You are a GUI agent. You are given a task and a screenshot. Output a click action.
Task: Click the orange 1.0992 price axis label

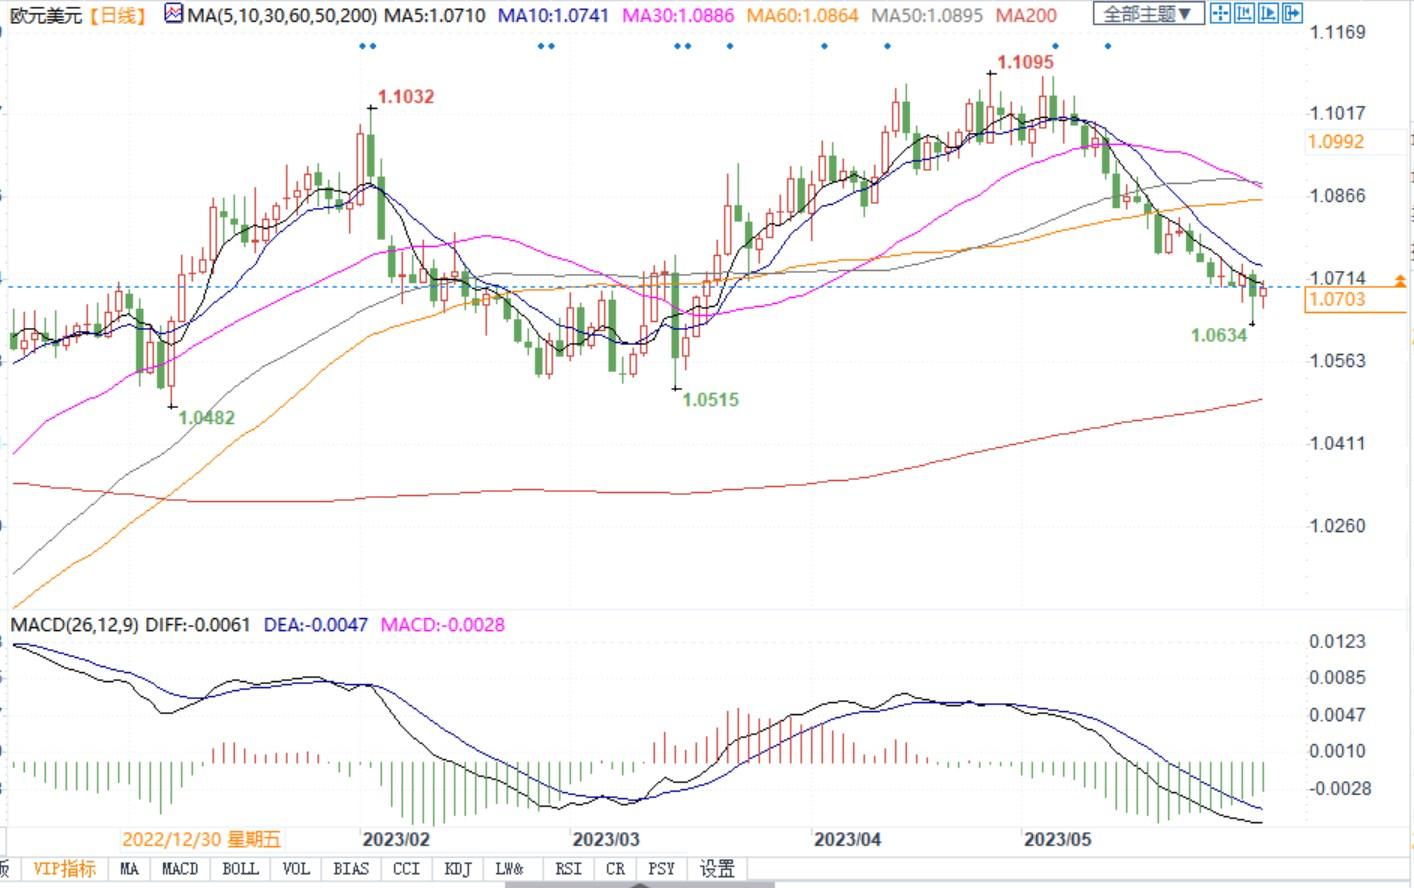point(1336,142)
